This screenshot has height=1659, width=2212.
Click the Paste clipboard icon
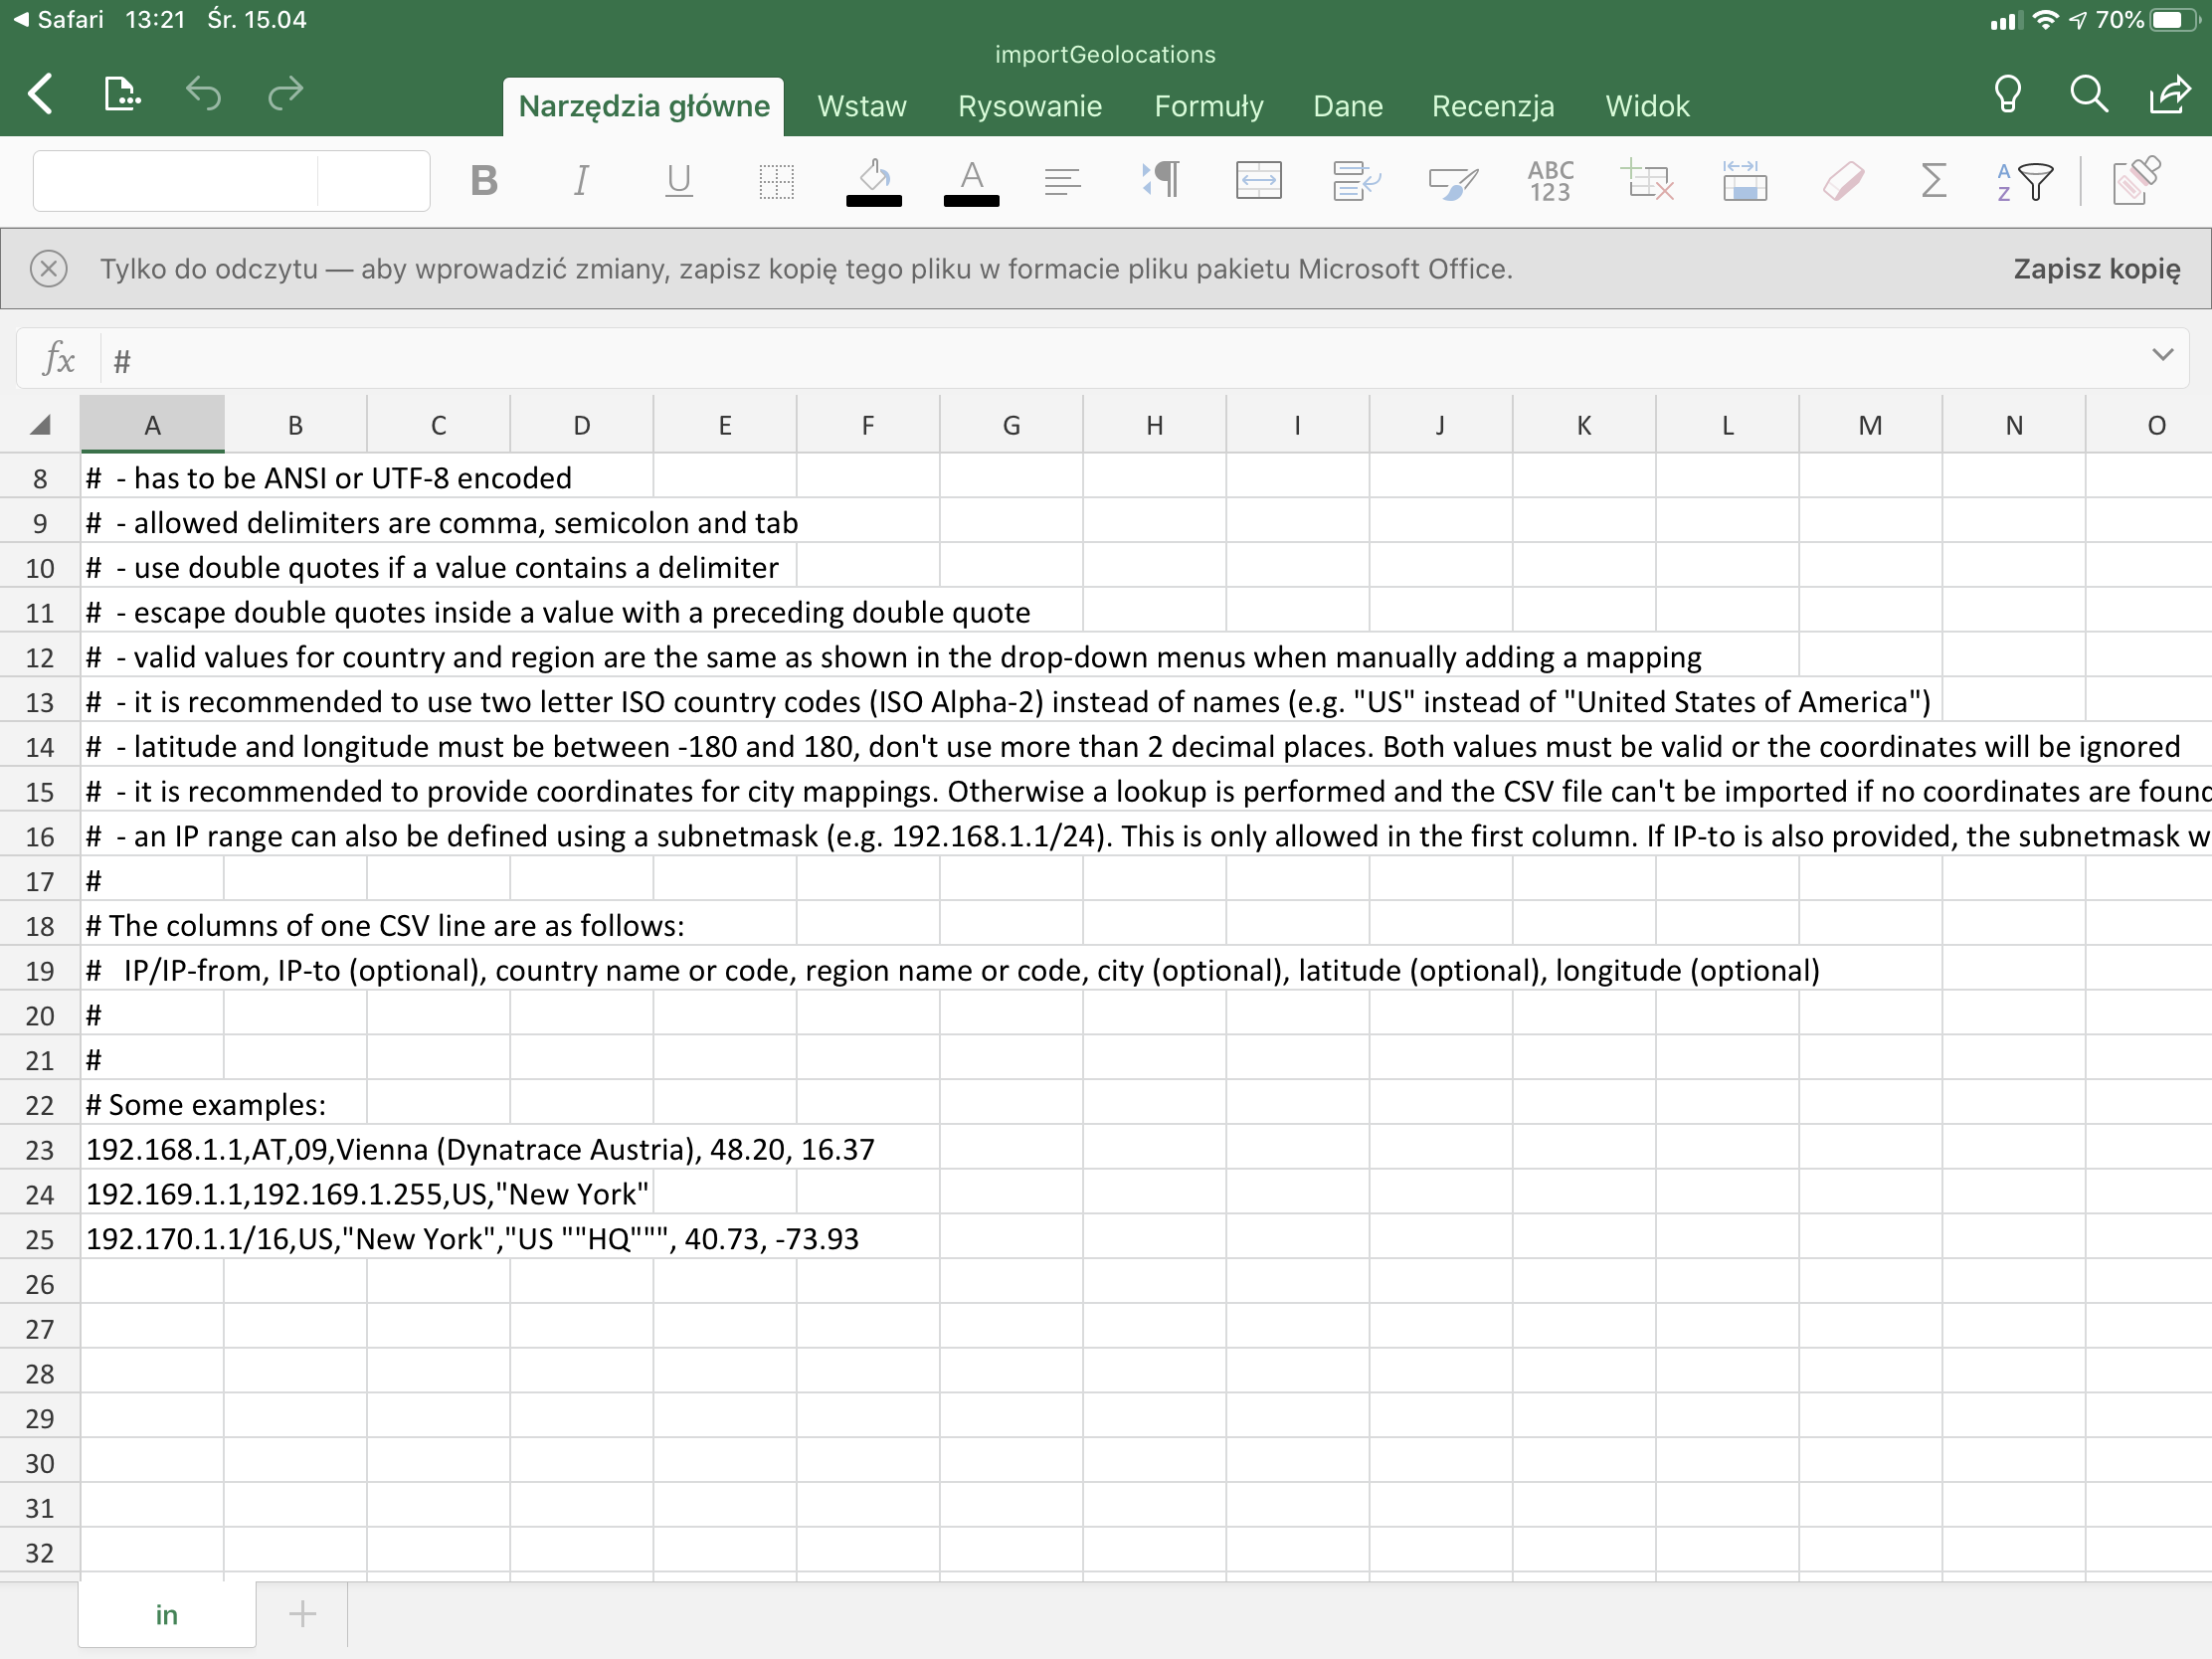[x=2136, y=181]
